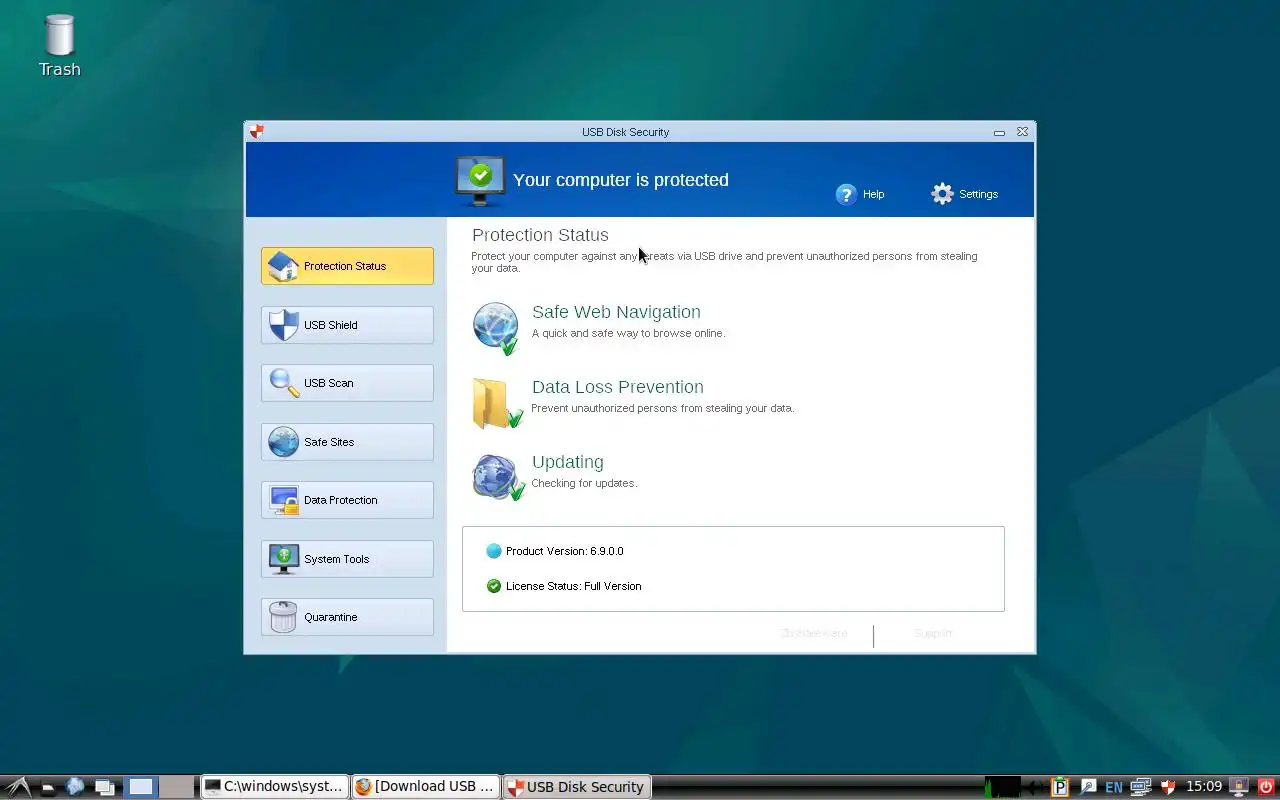Open the Trash desktop icon
1280x800 pixels.
tap(59, 46)
